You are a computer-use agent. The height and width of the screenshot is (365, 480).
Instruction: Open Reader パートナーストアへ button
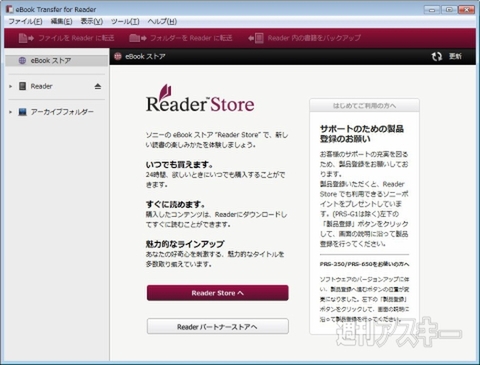point(218,326)
